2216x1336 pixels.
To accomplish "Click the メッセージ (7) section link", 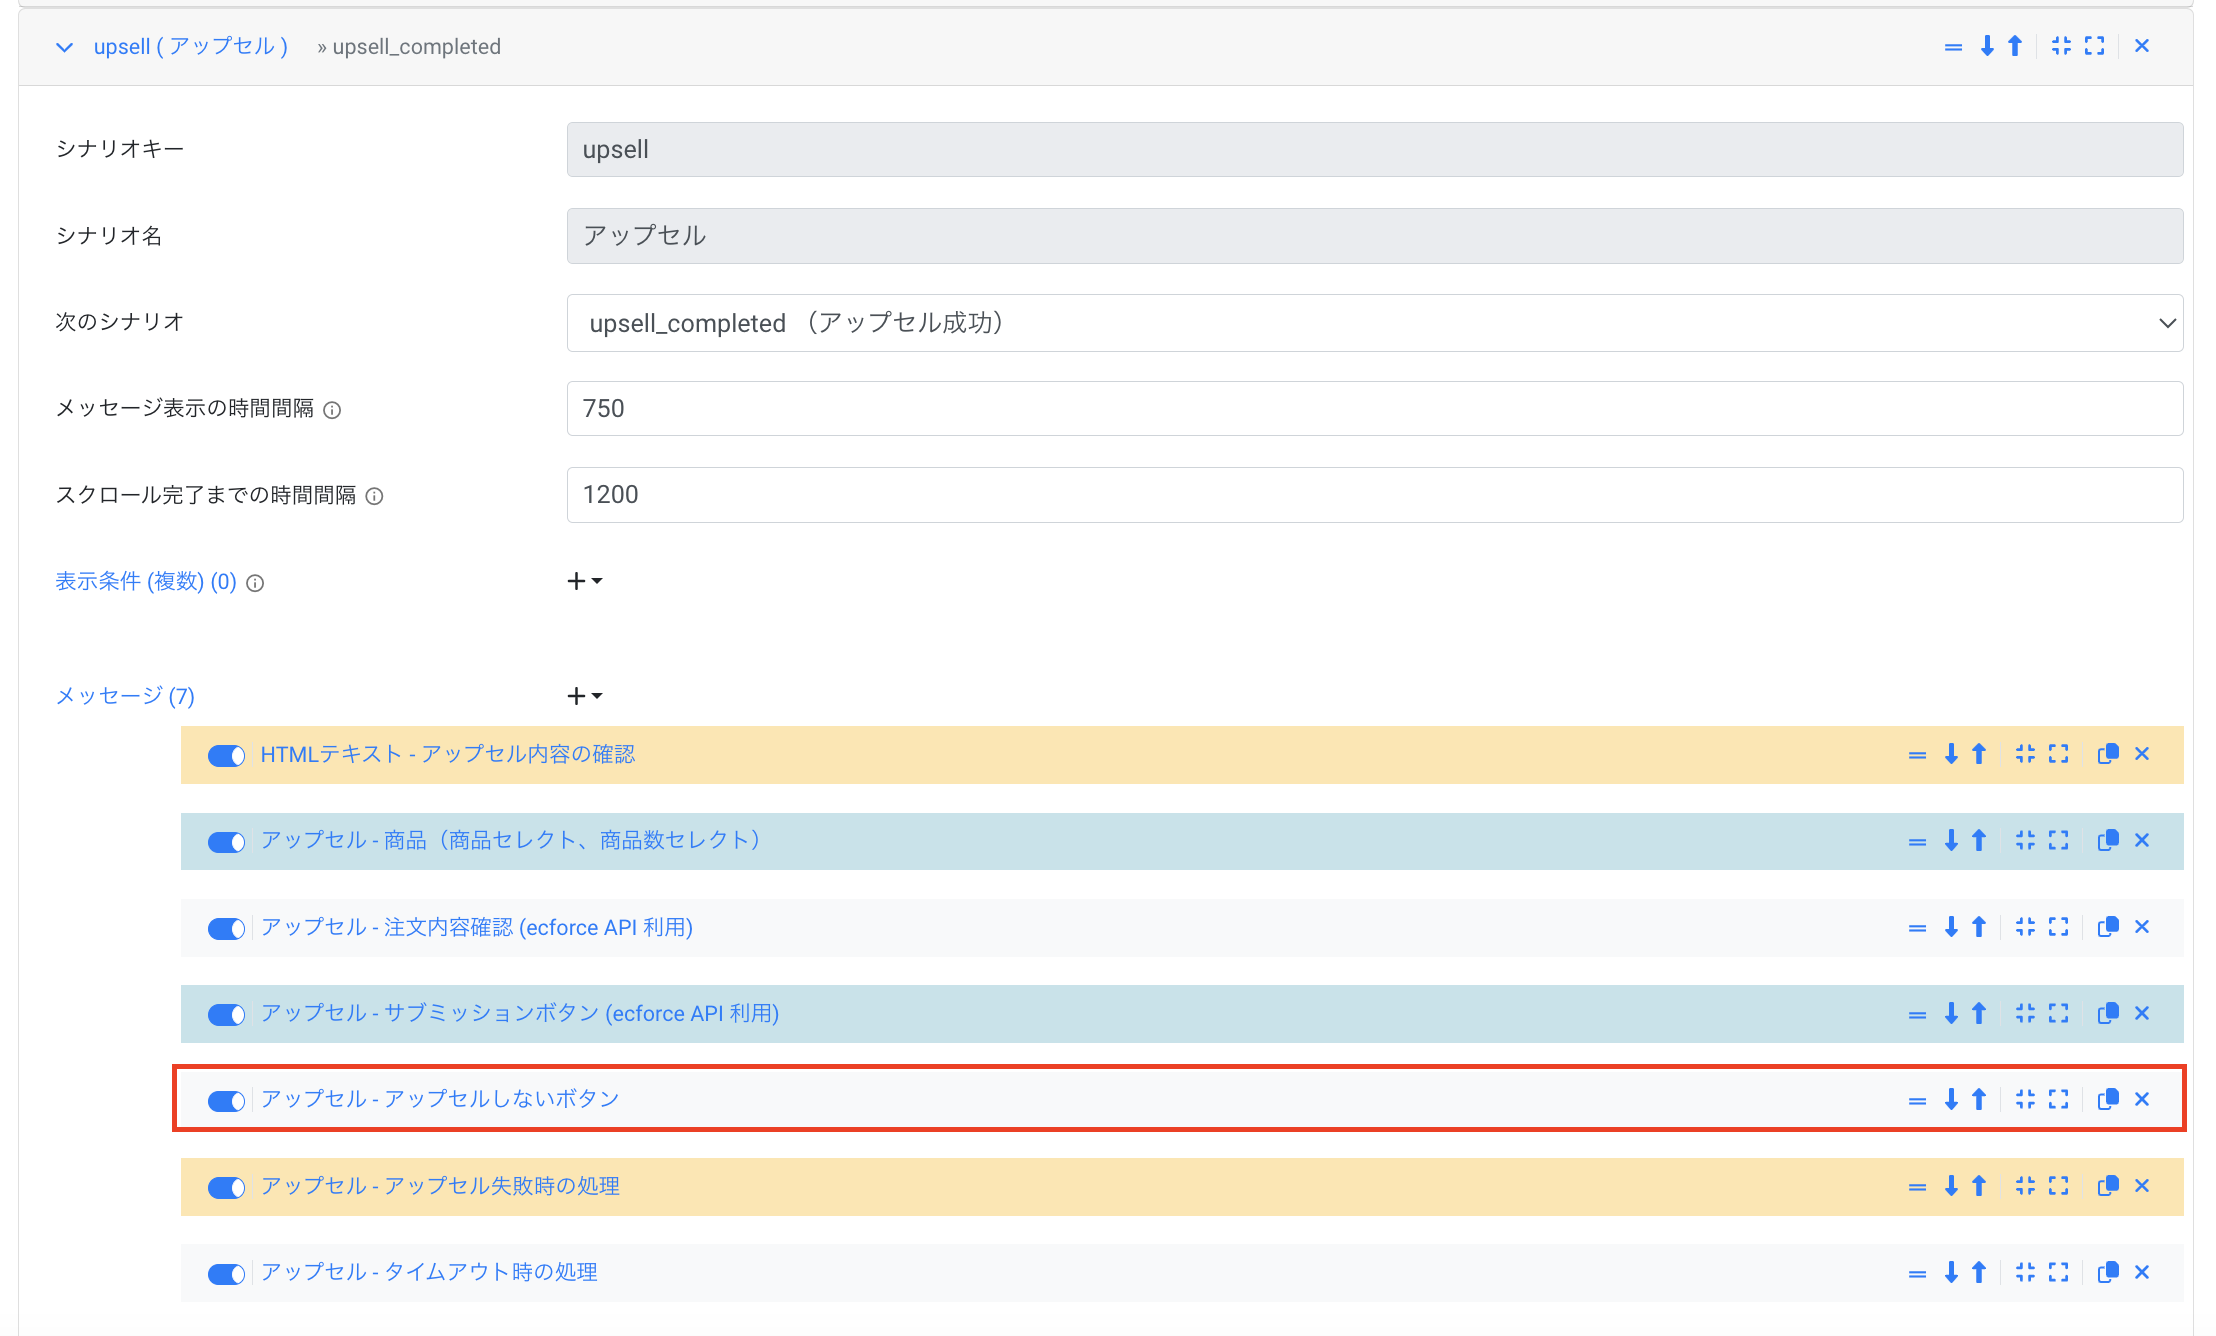I will pos(125,696).
